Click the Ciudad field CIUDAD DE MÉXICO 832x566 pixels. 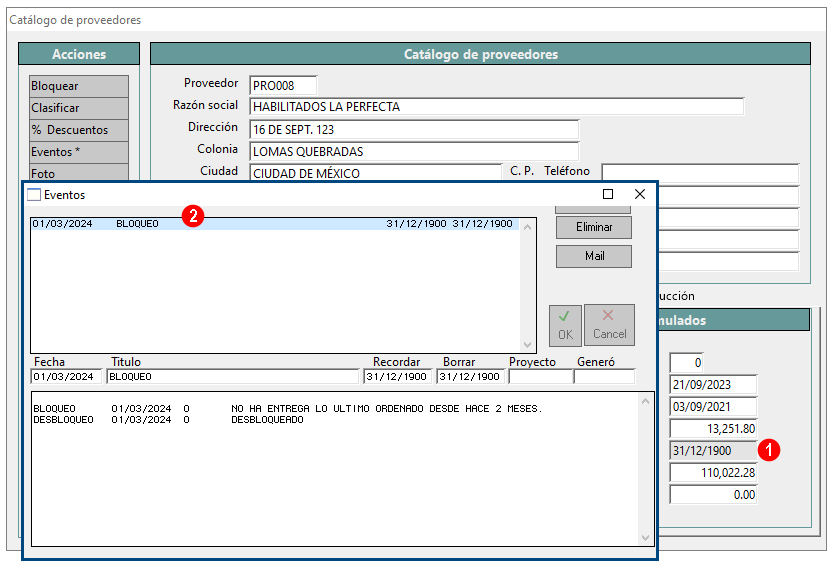point(376,173)
